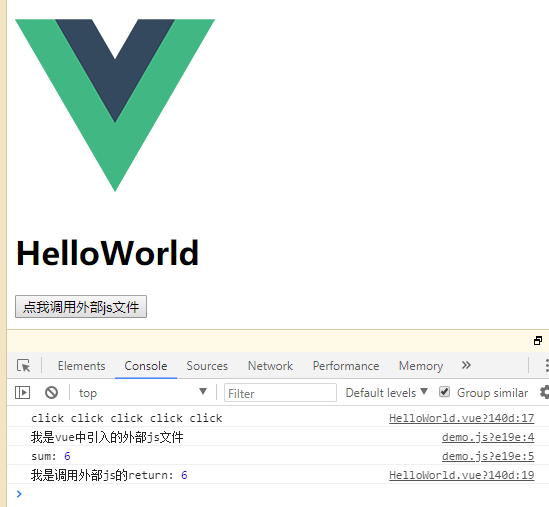Open the HelloWorld.vue?140d:17 source link
Image resolution: width=549 pixels, height=507 pixels.
tap(461, 418)
